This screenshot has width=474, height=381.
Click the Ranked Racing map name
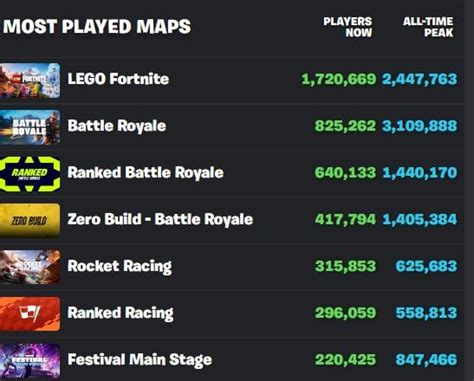tap(120, 313)
